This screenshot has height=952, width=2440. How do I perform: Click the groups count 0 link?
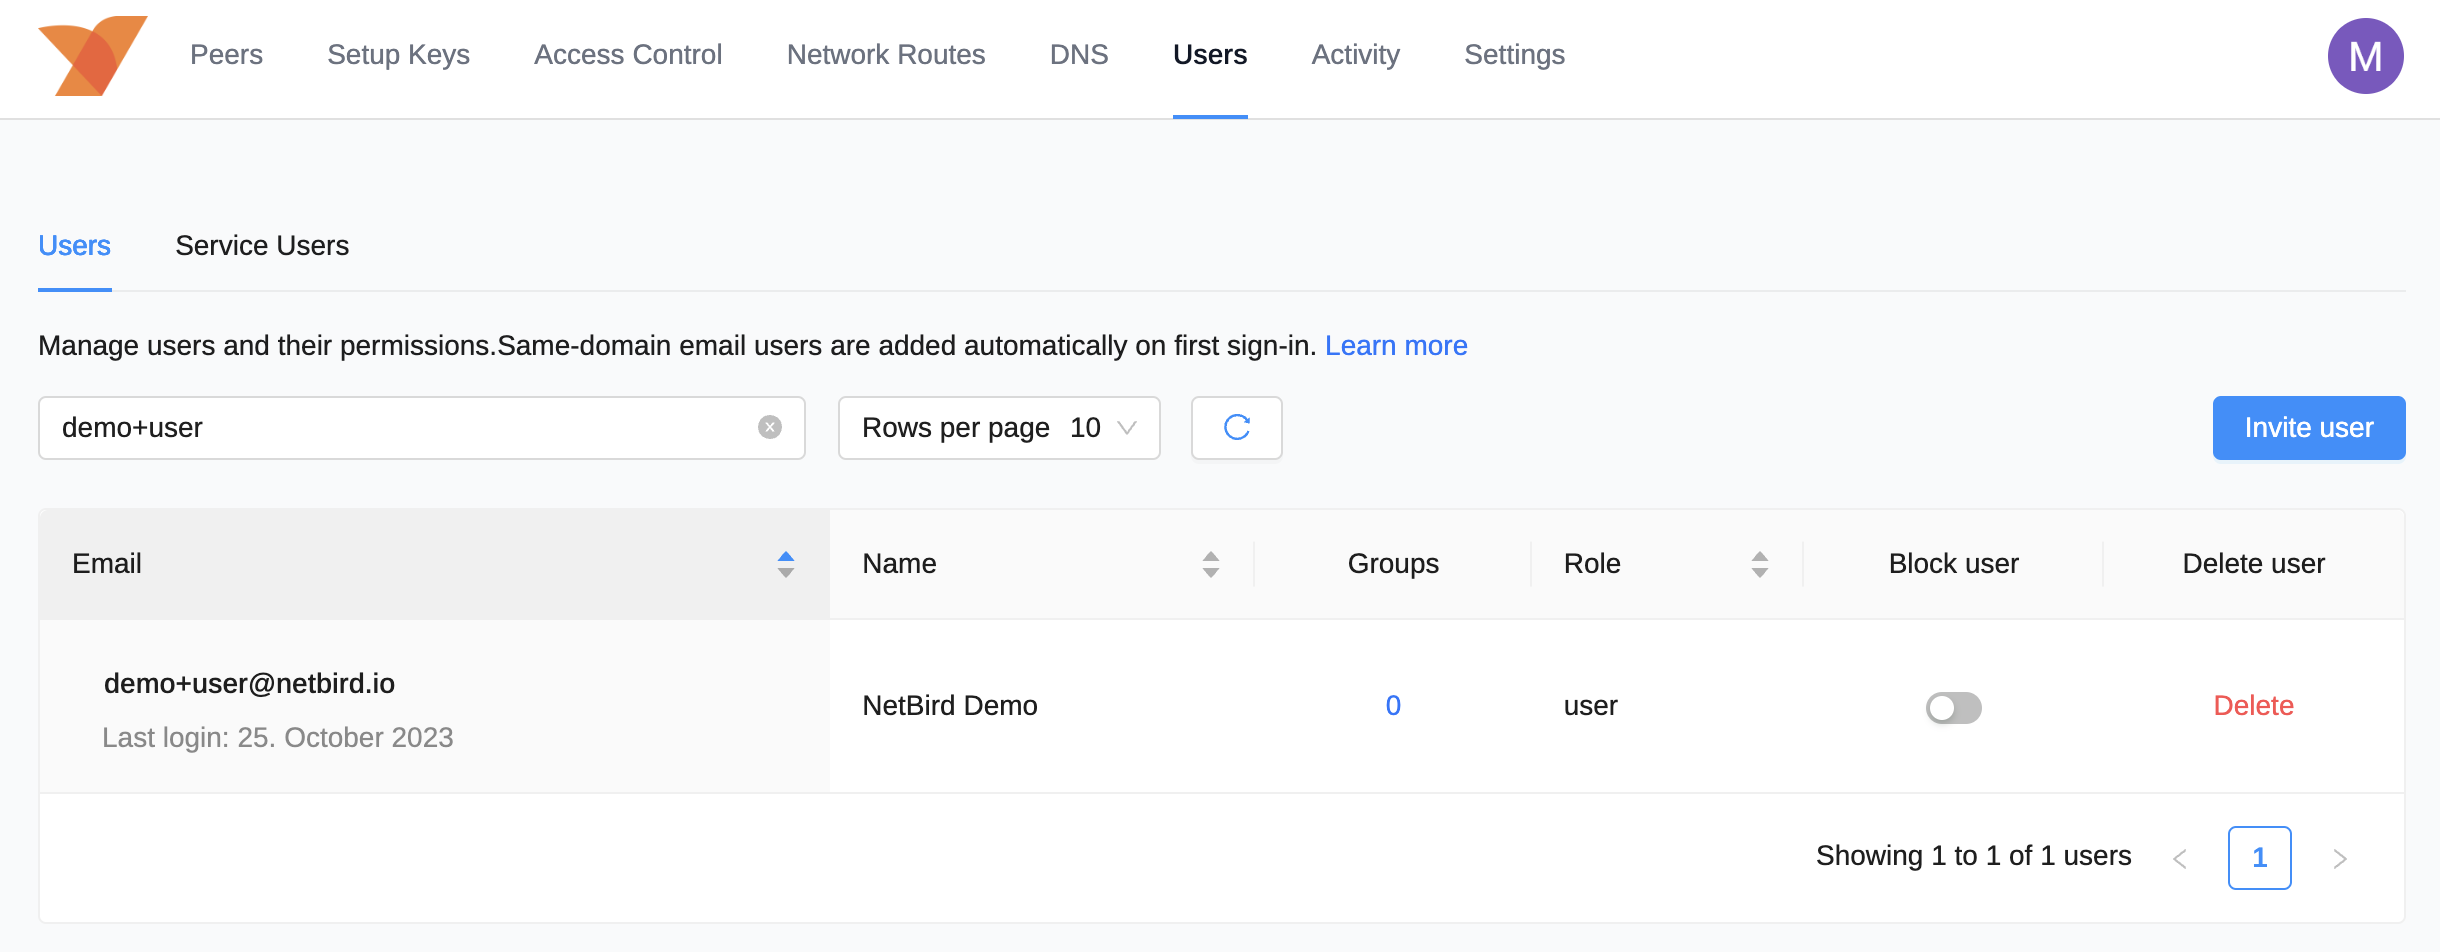coord(1393,706)
